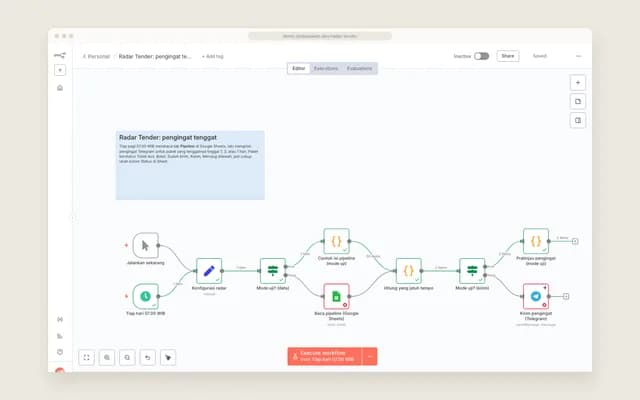This screenshot has height=400, width=640.
Task: Click Add tag next to workflow name
Action: pos(213,56)
